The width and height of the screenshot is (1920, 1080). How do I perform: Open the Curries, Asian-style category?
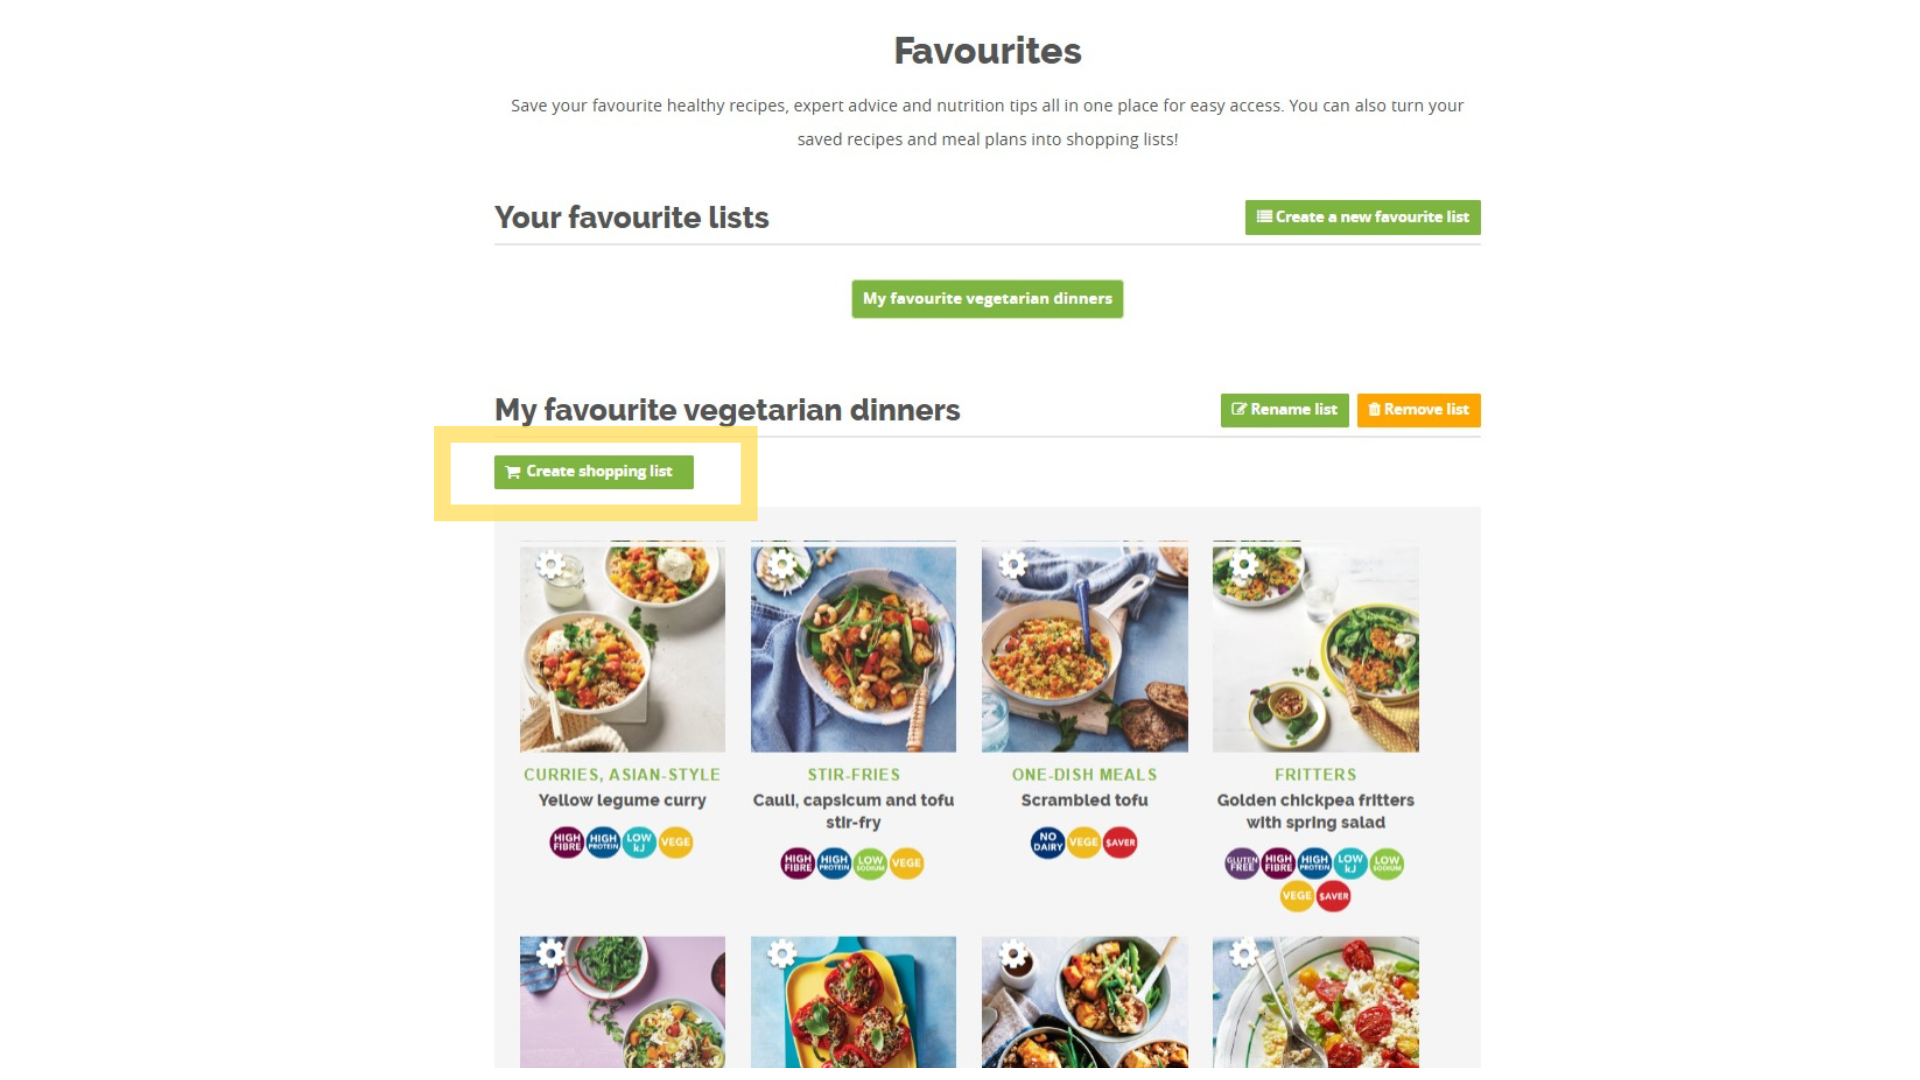tap(622, 775)
